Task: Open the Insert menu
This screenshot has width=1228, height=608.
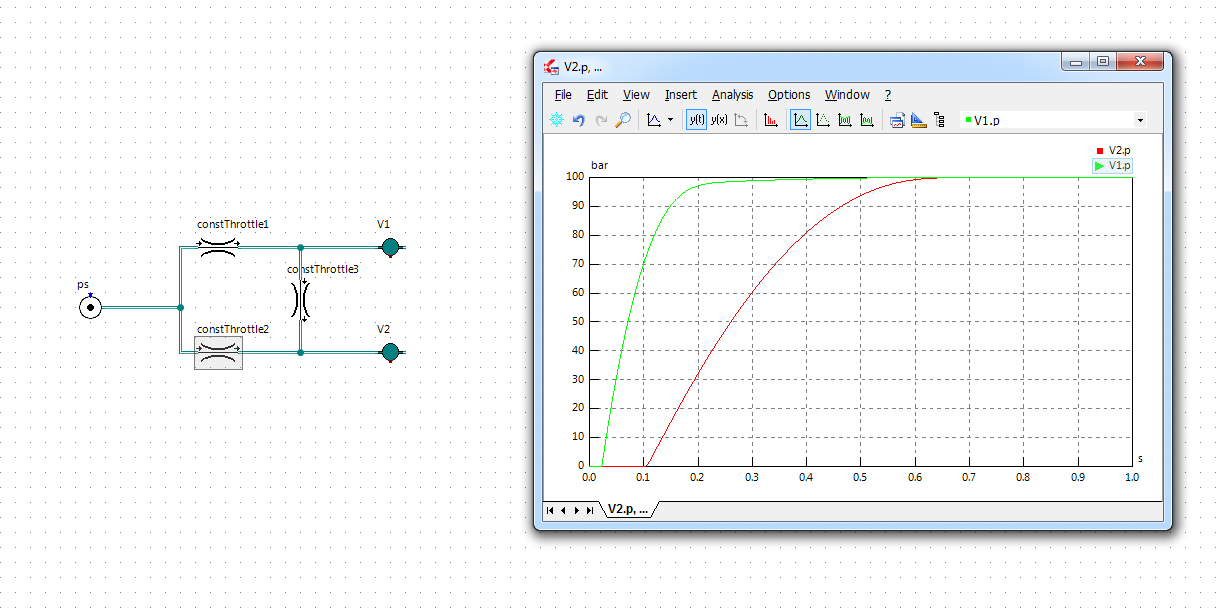Action: [681, 95]
